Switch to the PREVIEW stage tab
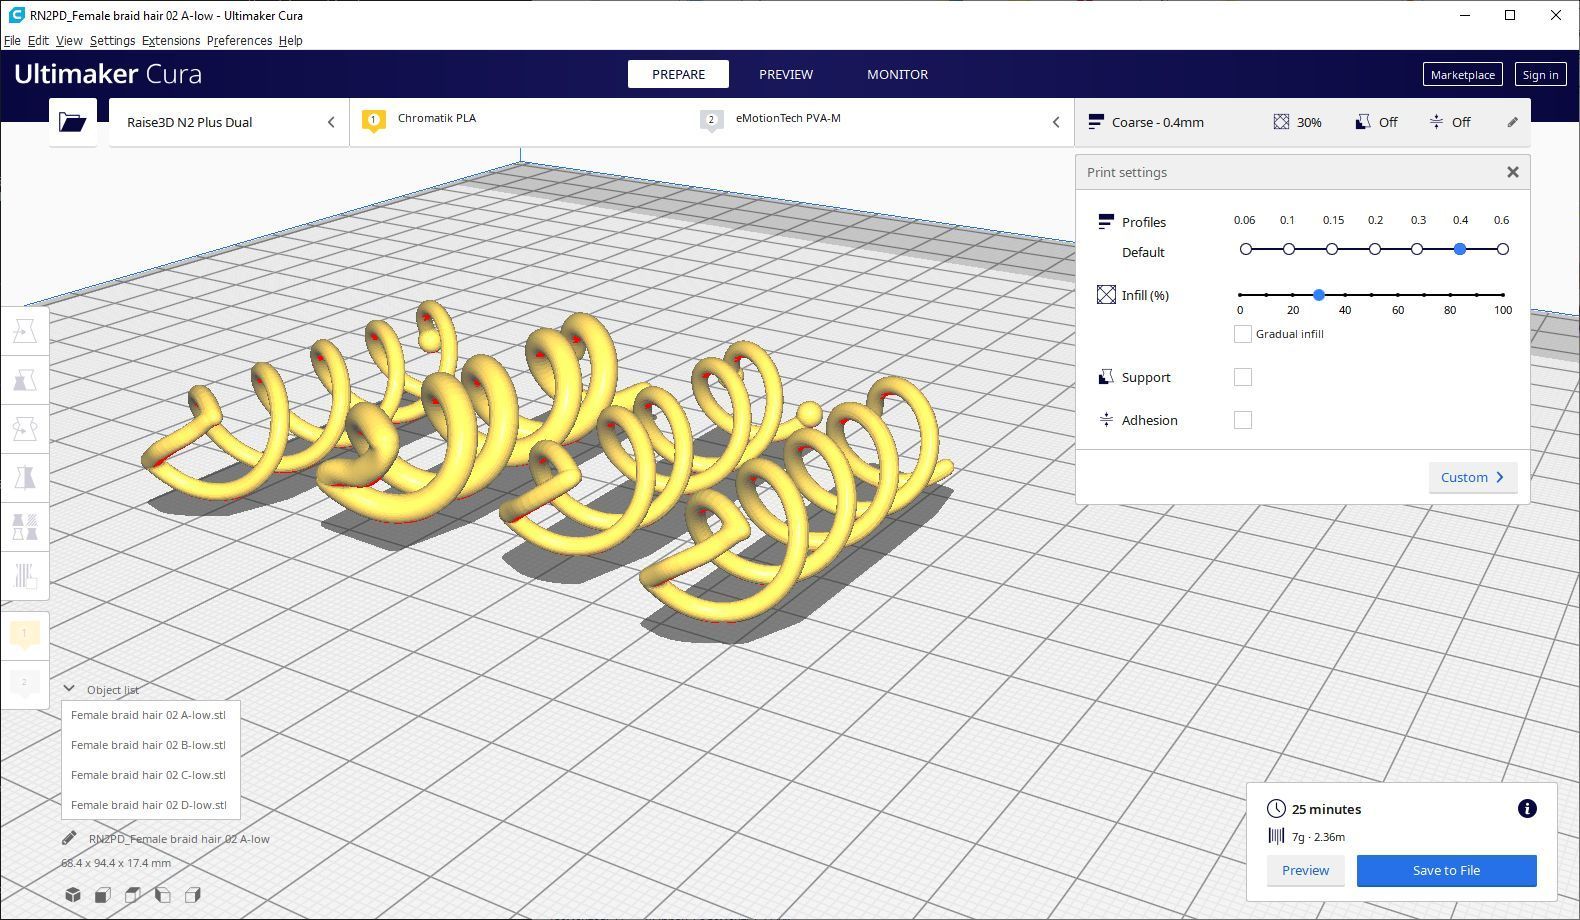1580x920 pixels. (x=786, y=74)
